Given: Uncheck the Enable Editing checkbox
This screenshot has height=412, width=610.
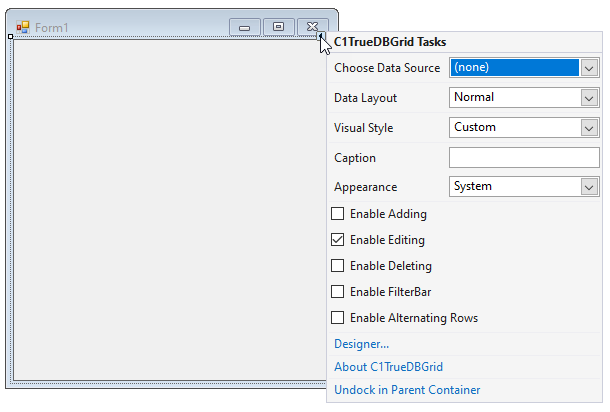Looking at the screenshot, I should point(338,240).
